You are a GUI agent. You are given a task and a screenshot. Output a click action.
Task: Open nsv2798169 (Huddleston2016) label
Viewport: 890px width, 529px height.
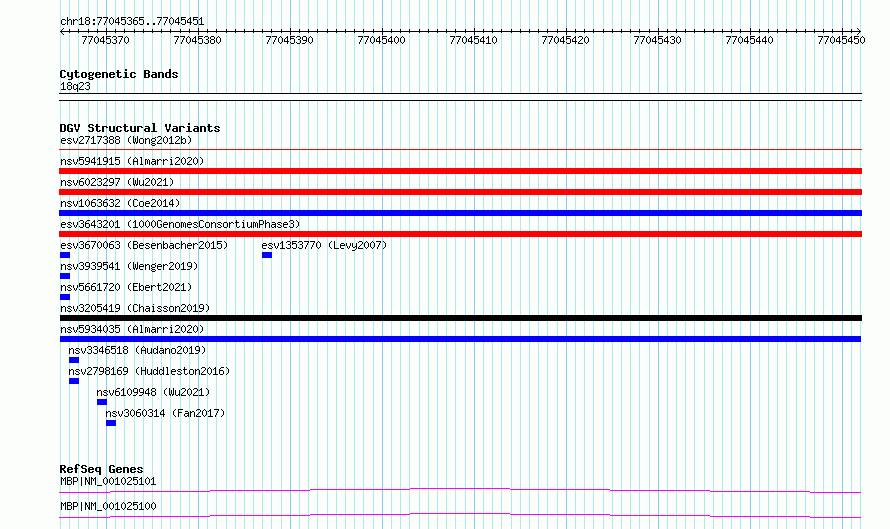(149, 371)
